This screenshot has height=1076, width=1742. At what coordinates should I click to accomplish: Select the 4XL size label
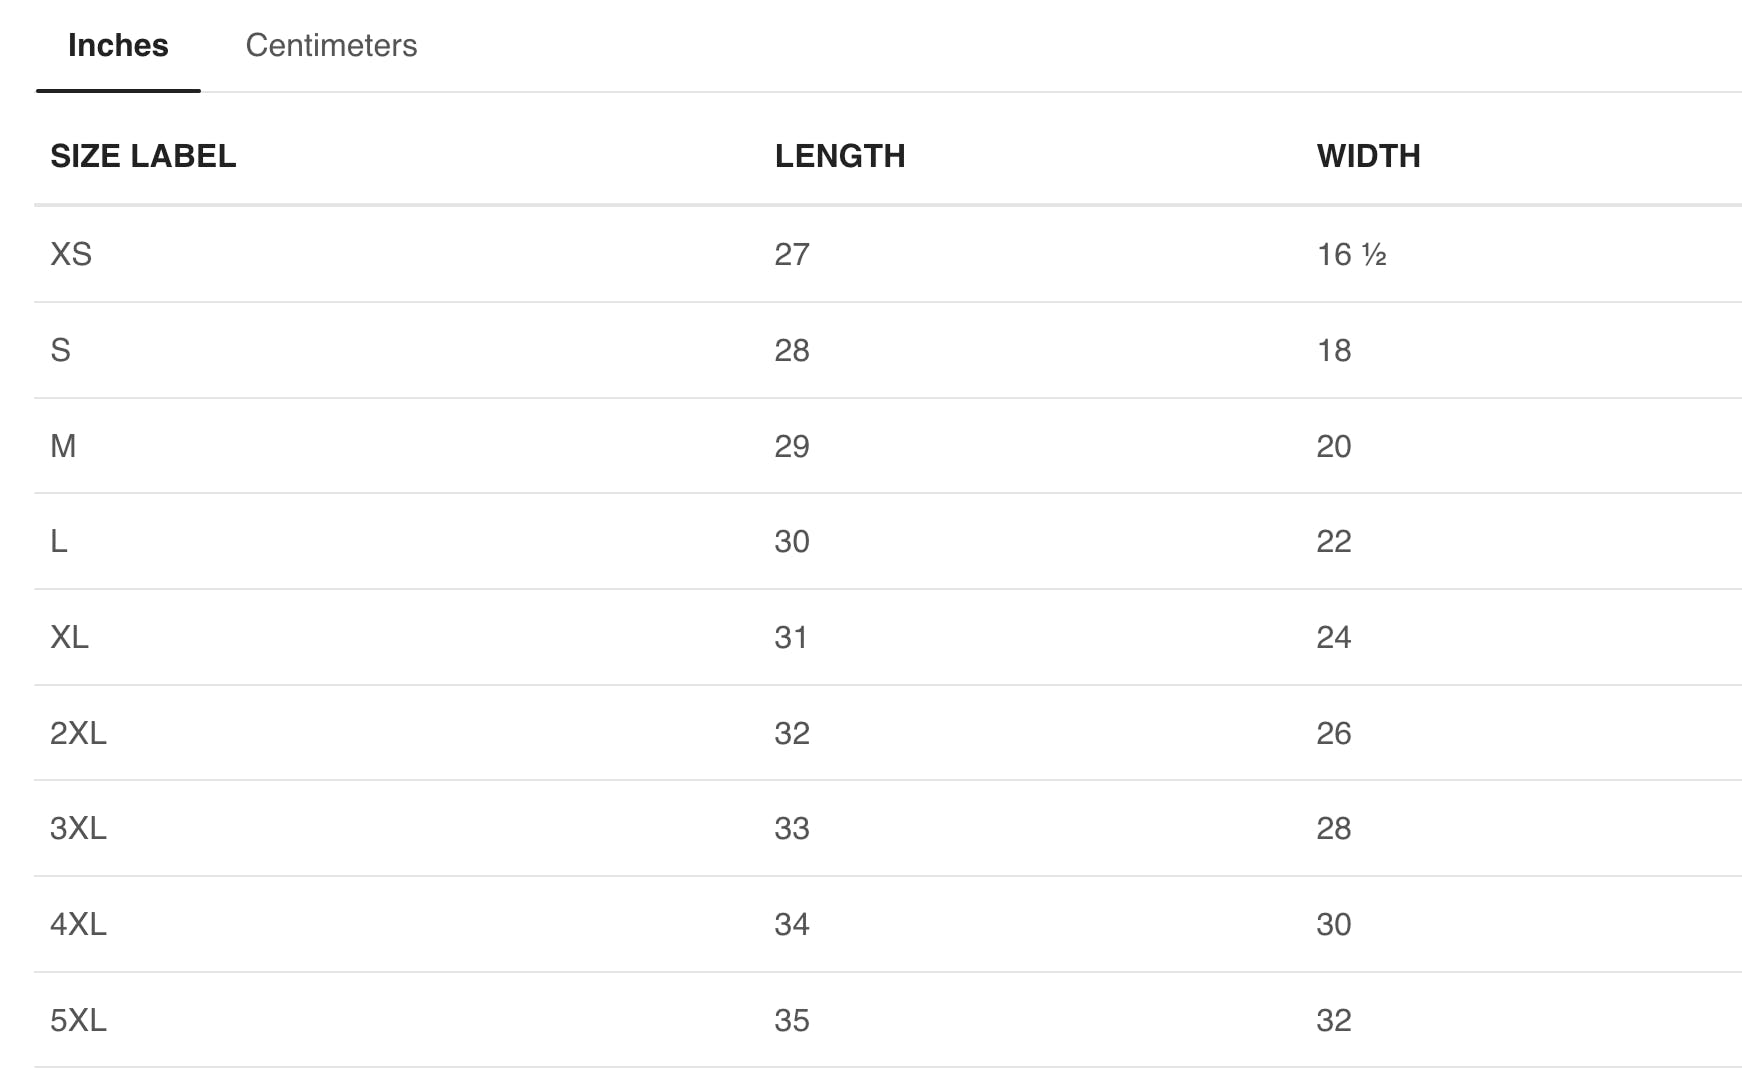pyautogui.click(x=78, y=924)
